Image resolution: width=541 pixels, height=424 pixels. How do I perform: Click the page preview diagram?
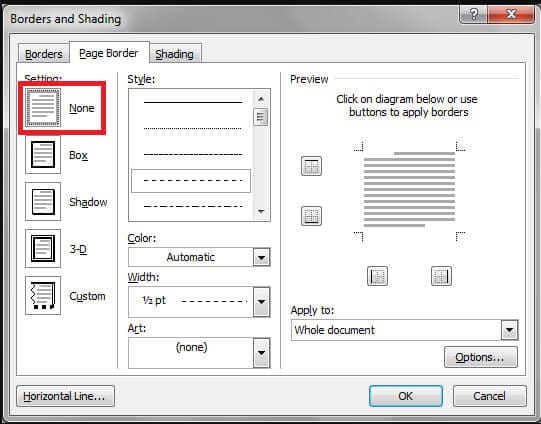(409, 190)
